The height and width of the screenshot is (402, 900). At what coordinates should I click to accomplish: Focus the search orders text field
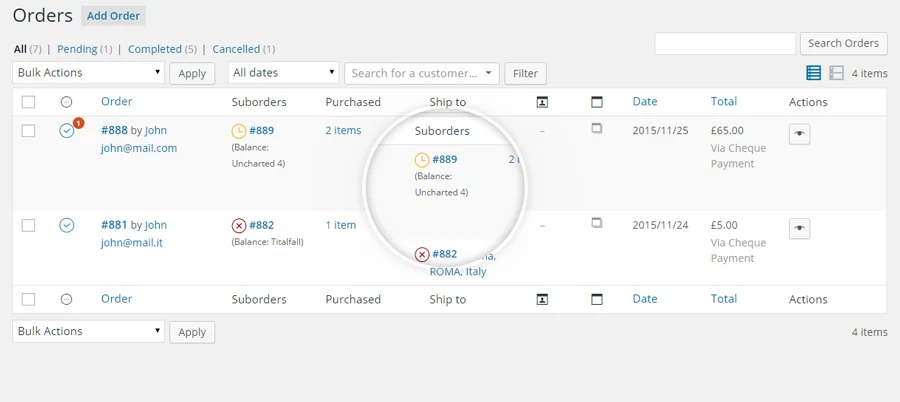click(x=725, y=44)
